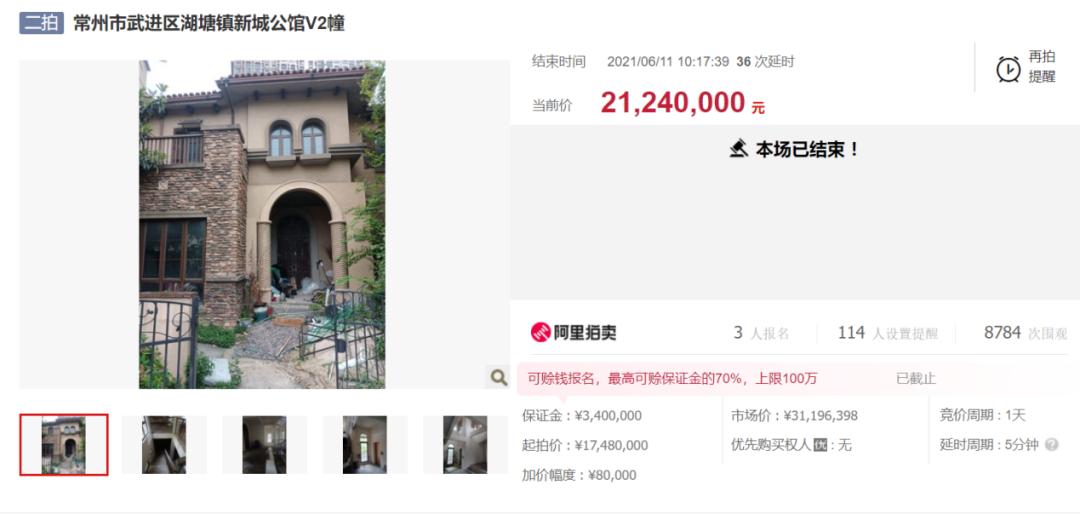Click the alarm clock reminder icon
This screenshot has height=514, width=1080.
[1008, 69]
